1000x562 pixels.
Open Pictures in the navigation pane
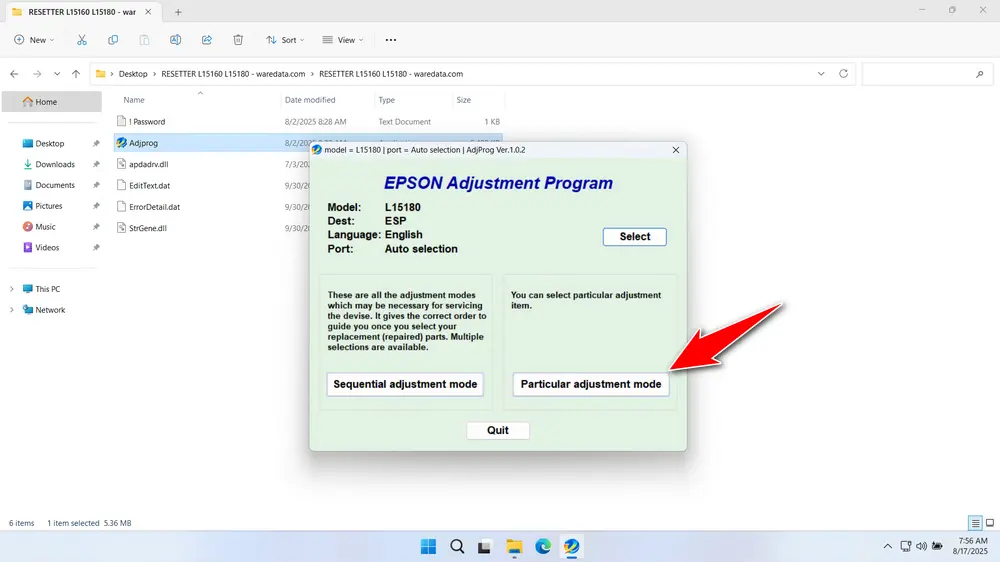point(48,206)
